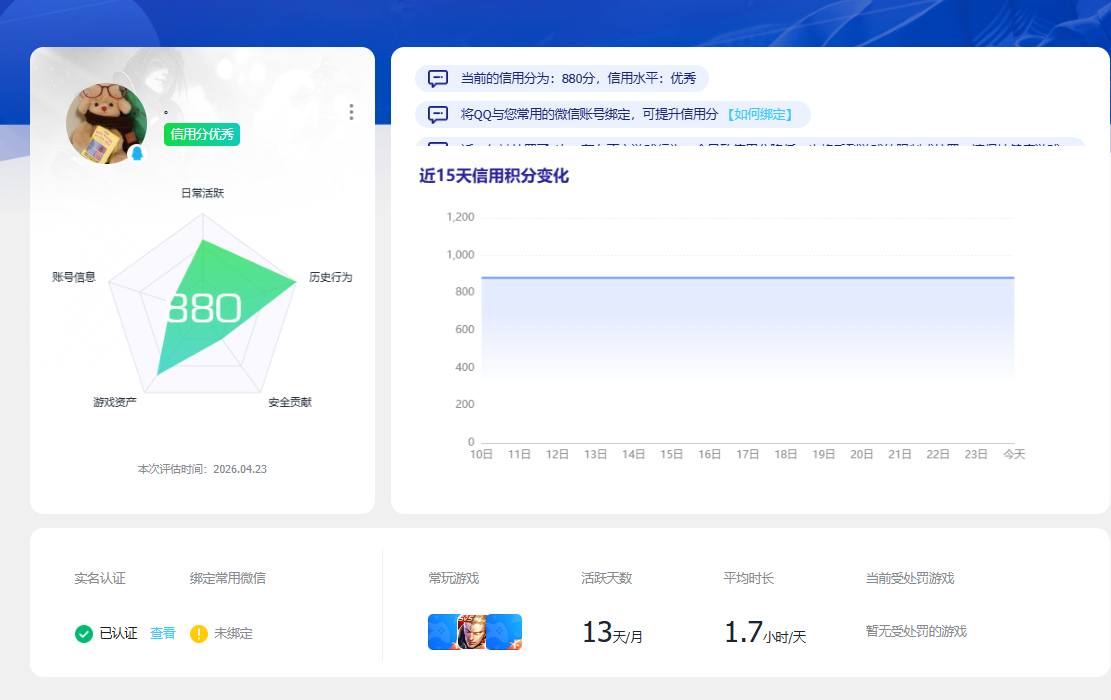Image resolution: width=1111 pixels, height=700 pixels.
Task: Click the 未绑定 status text
Action: point(233,633)
